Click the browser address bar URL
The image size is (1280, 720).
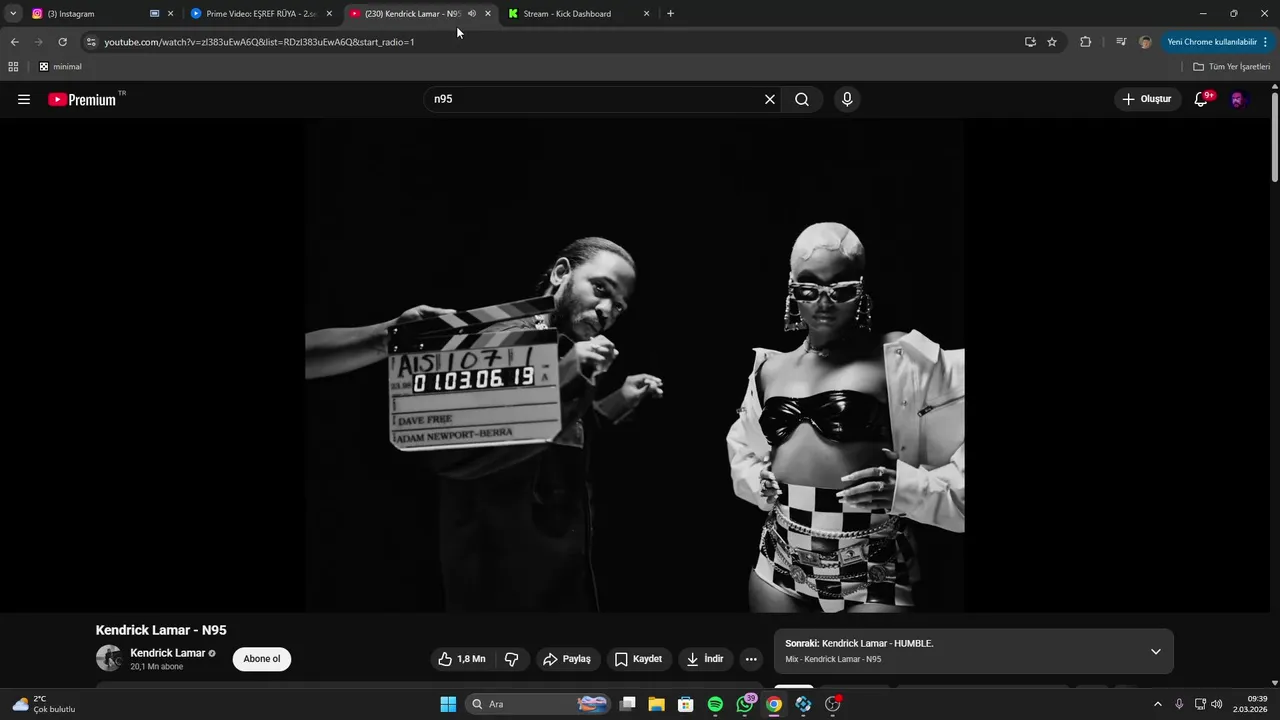pyautogui.click(x=259, y=42)
